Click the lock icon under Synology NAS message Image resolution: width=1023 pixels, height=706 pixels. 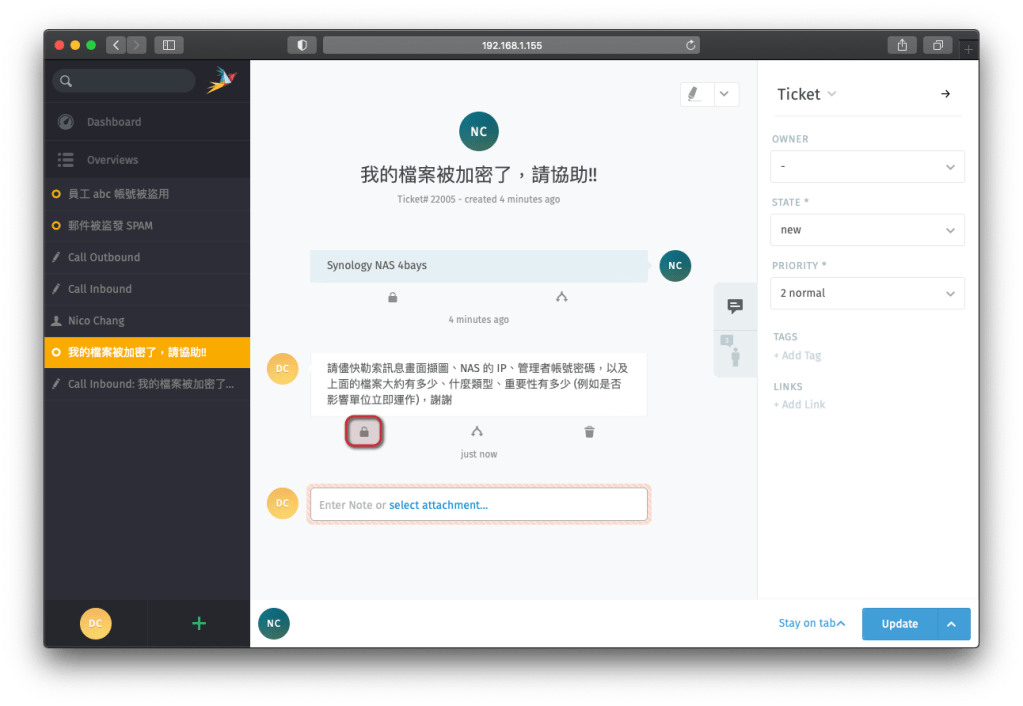click(393, 297)
